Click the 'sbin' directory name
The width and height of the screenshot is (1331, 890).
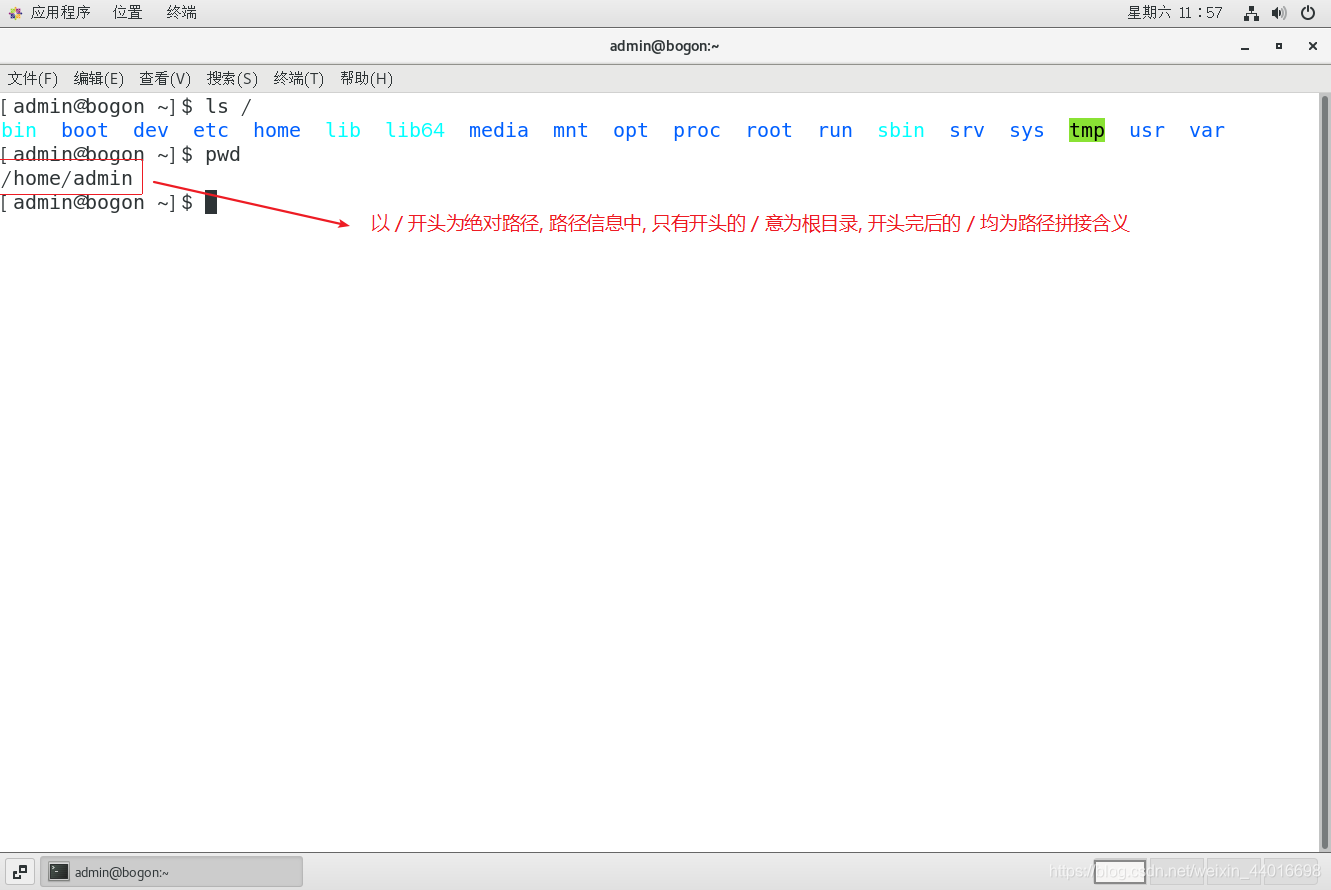pos(901,130)
